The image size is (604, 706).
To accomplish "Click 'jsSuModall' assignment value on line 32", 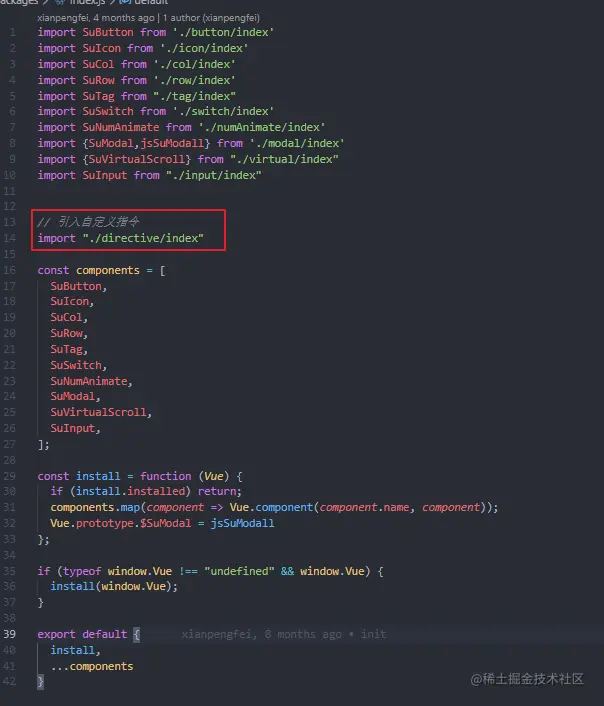I will coord(242,523).
